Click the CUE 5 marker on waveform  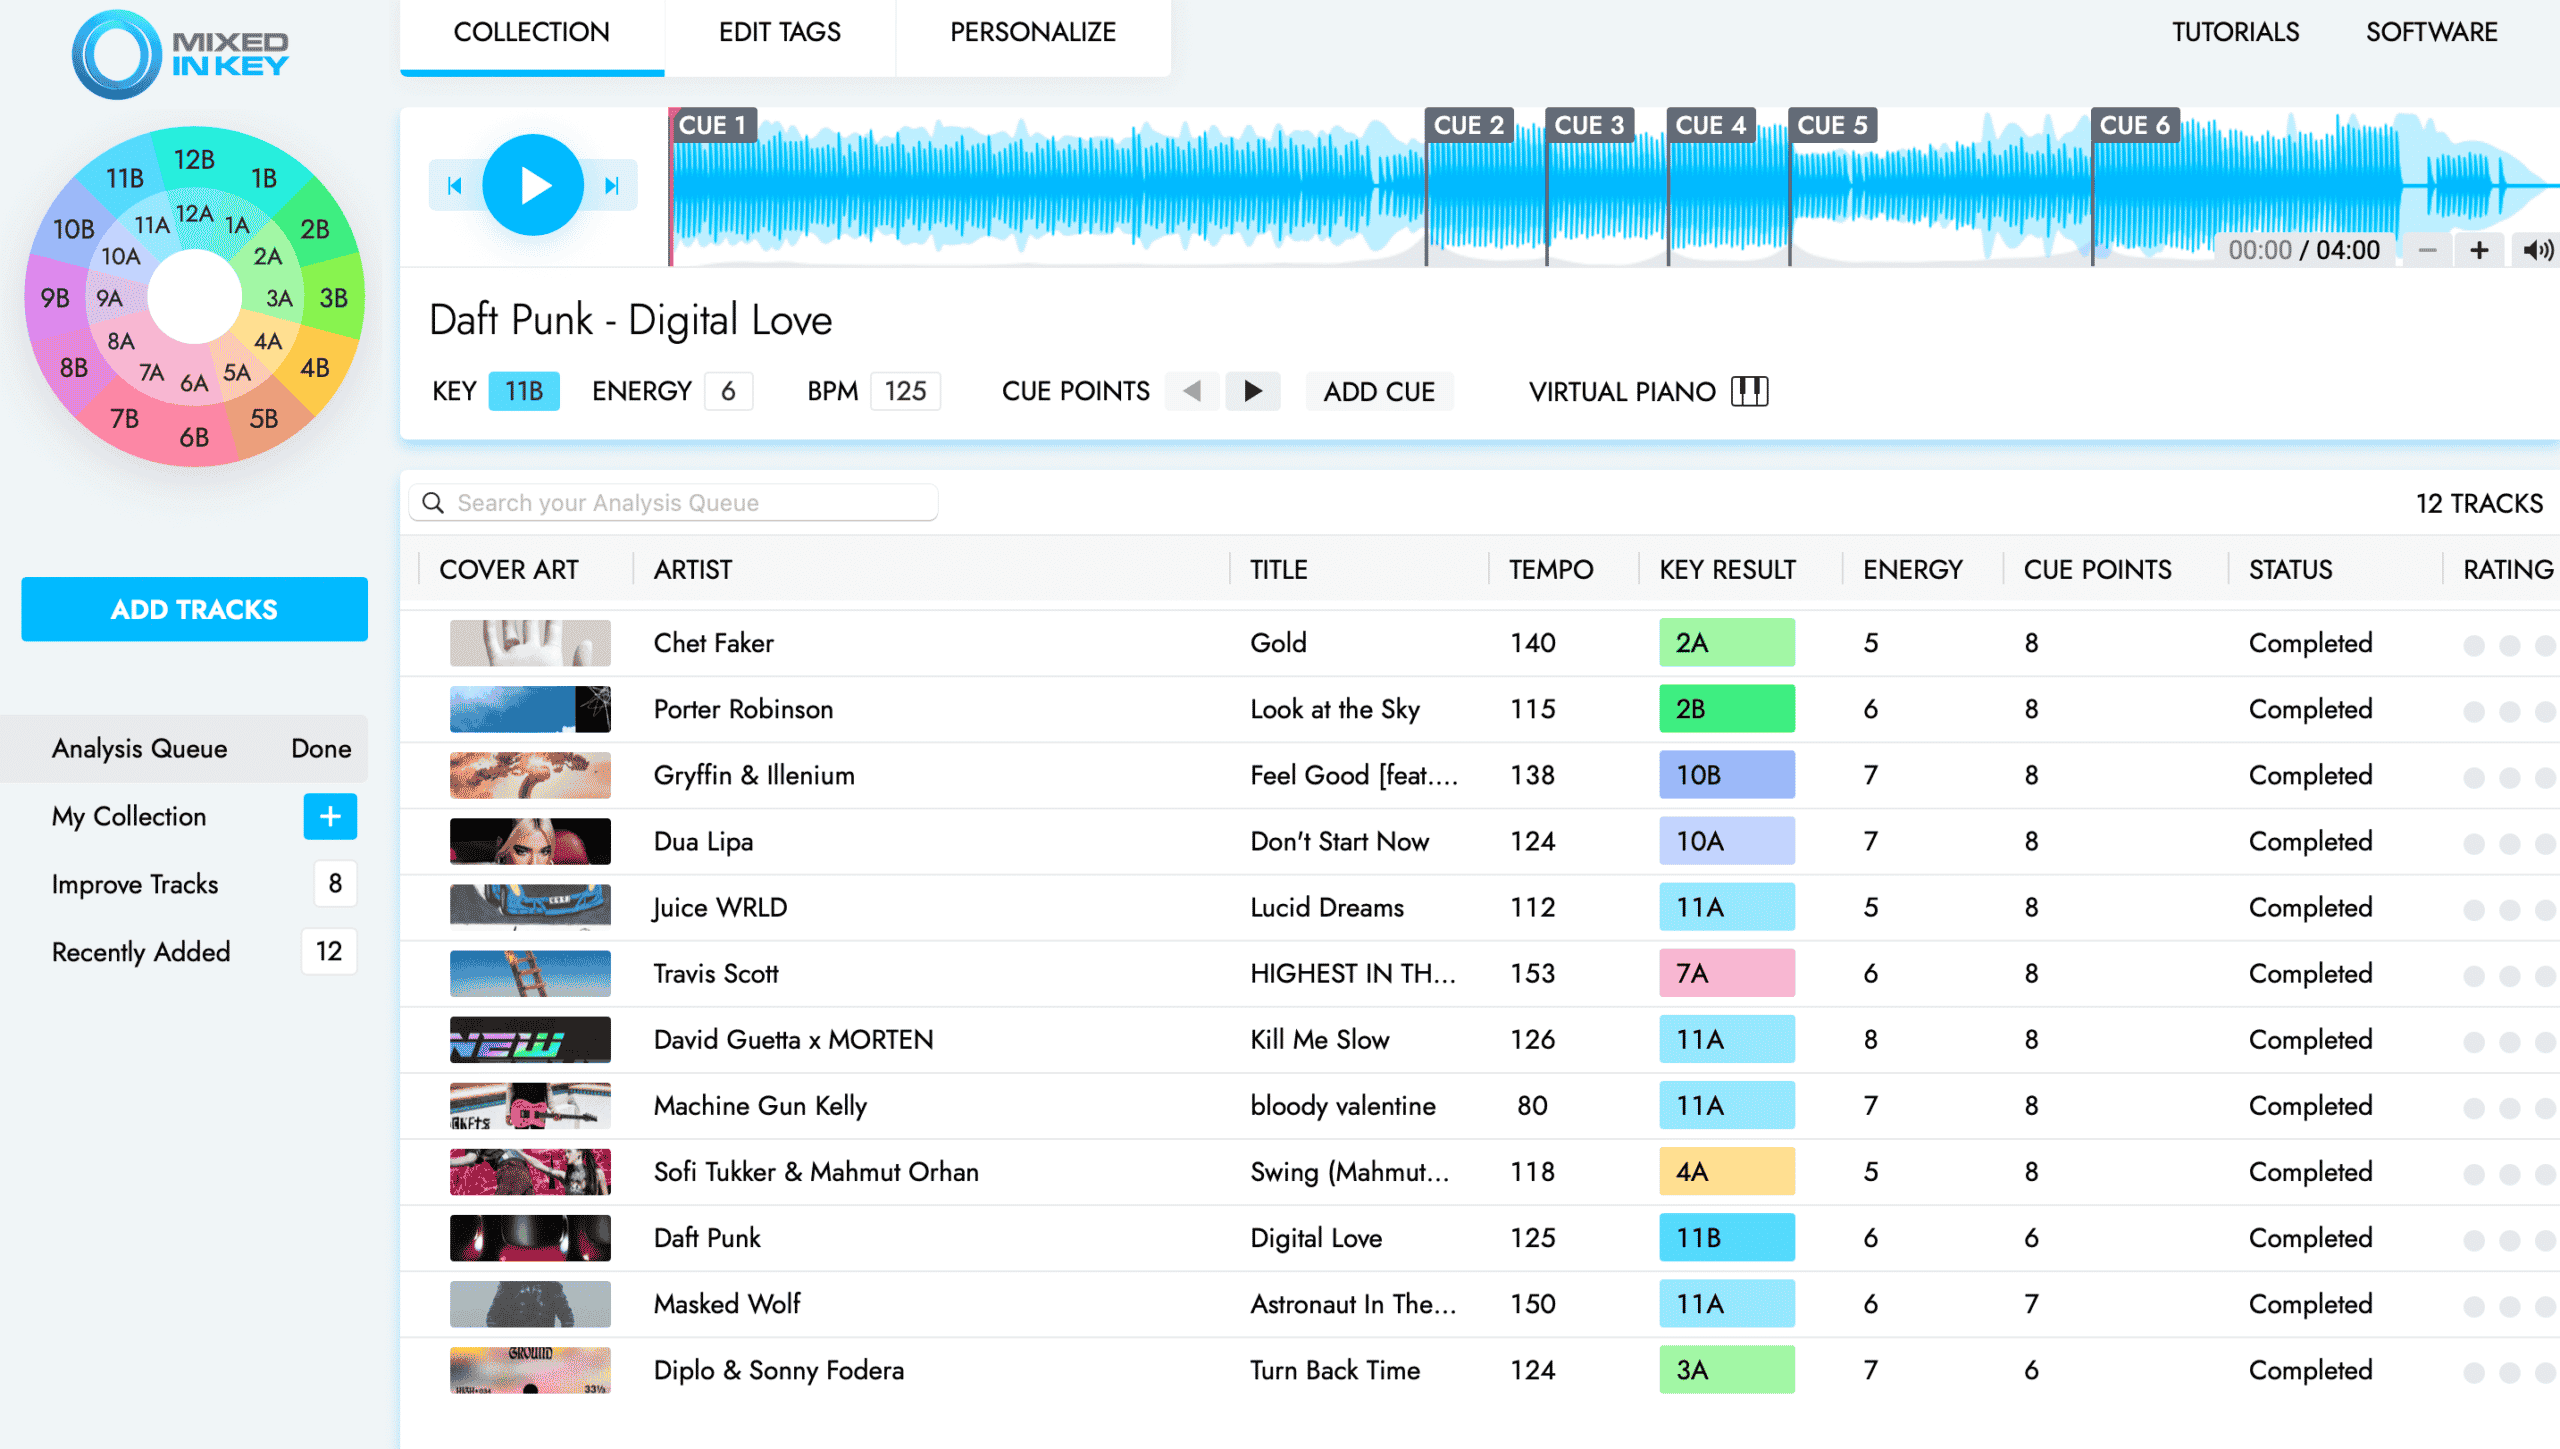point(1827,123)
